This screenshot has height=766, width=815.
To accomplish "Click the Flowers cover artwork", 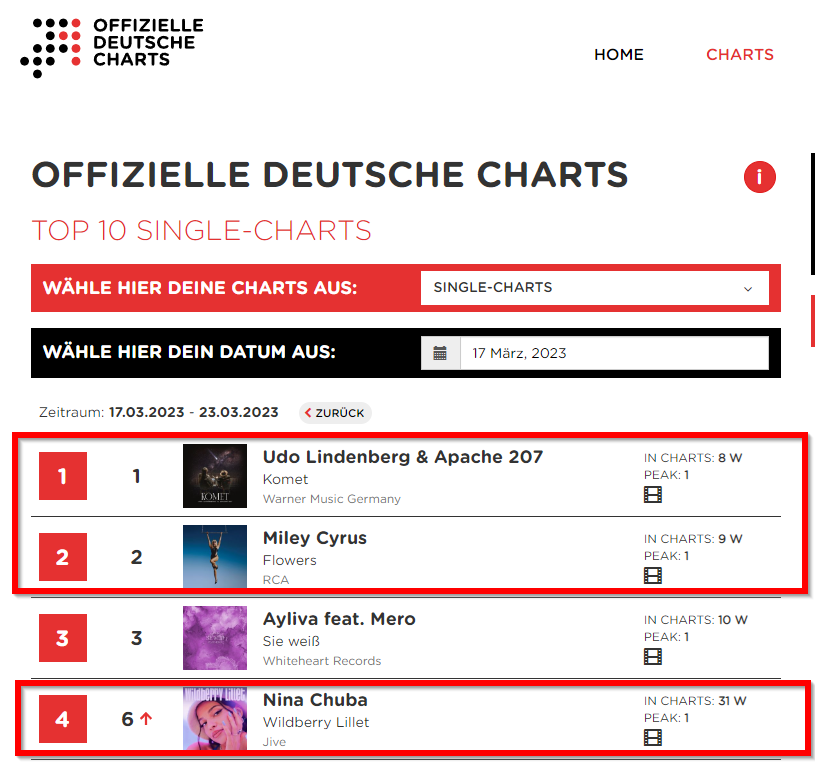I will coord(215,557).
